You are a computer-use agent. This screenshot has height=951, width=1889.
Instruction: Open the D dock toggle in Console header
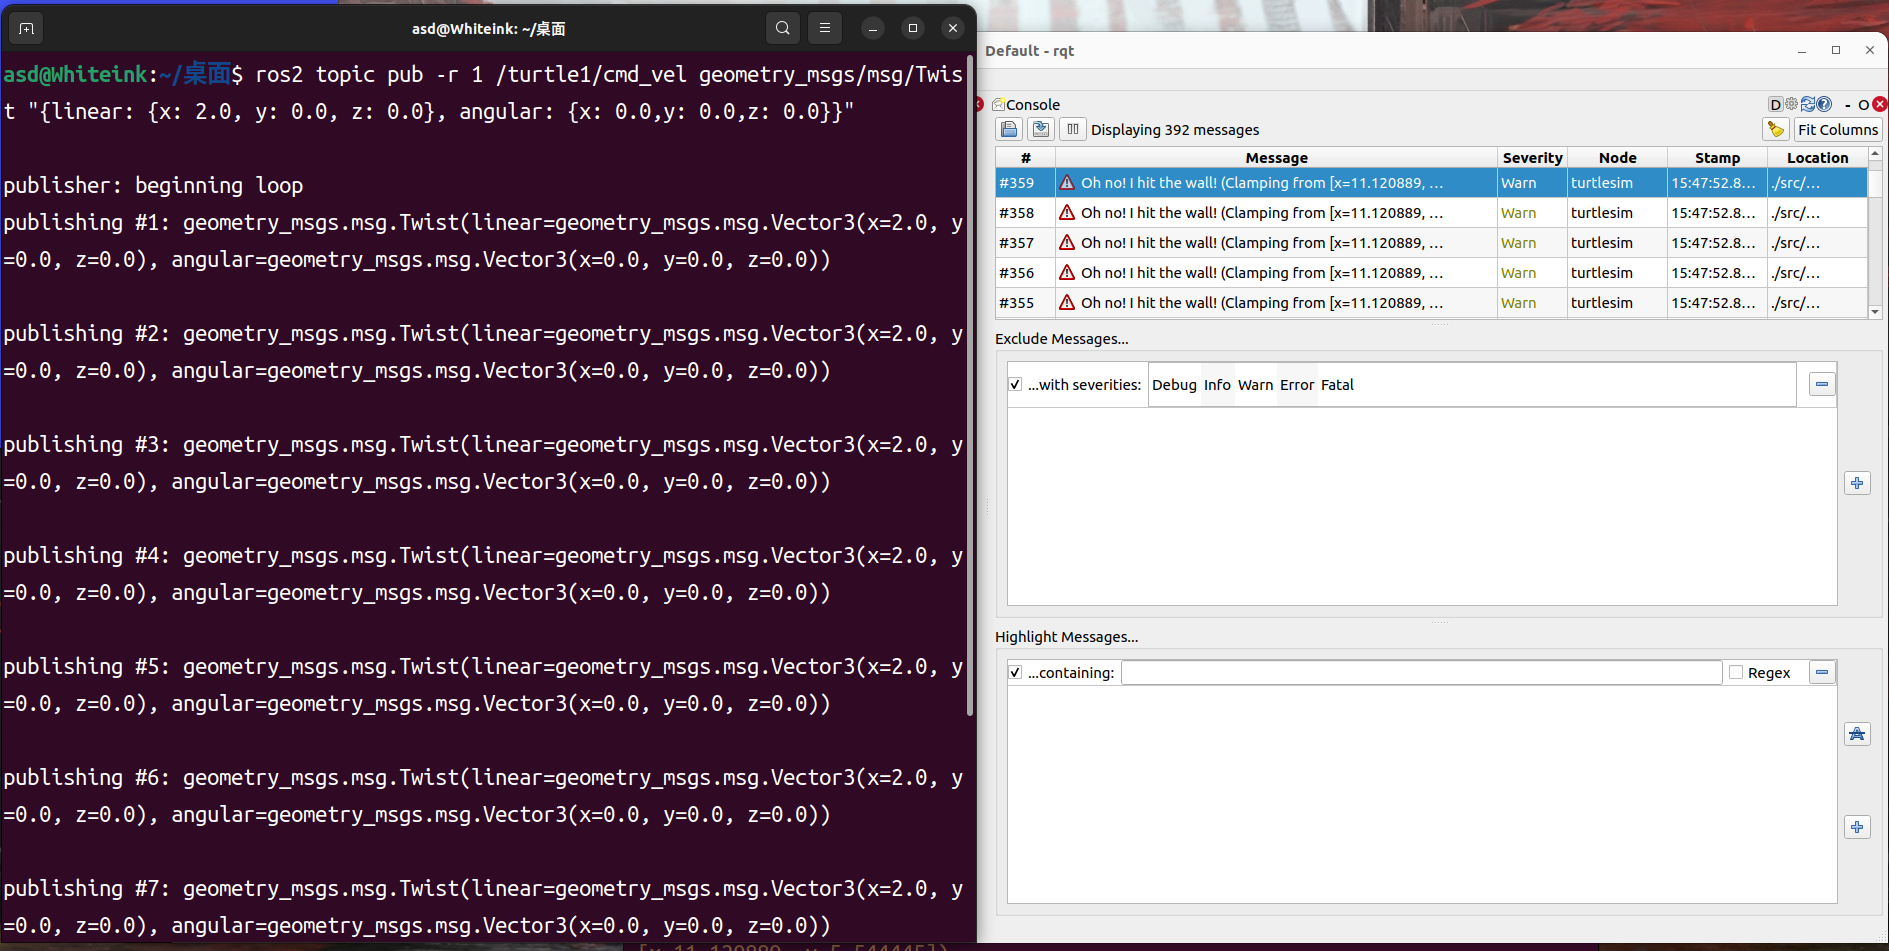[x=1776, y=104]
